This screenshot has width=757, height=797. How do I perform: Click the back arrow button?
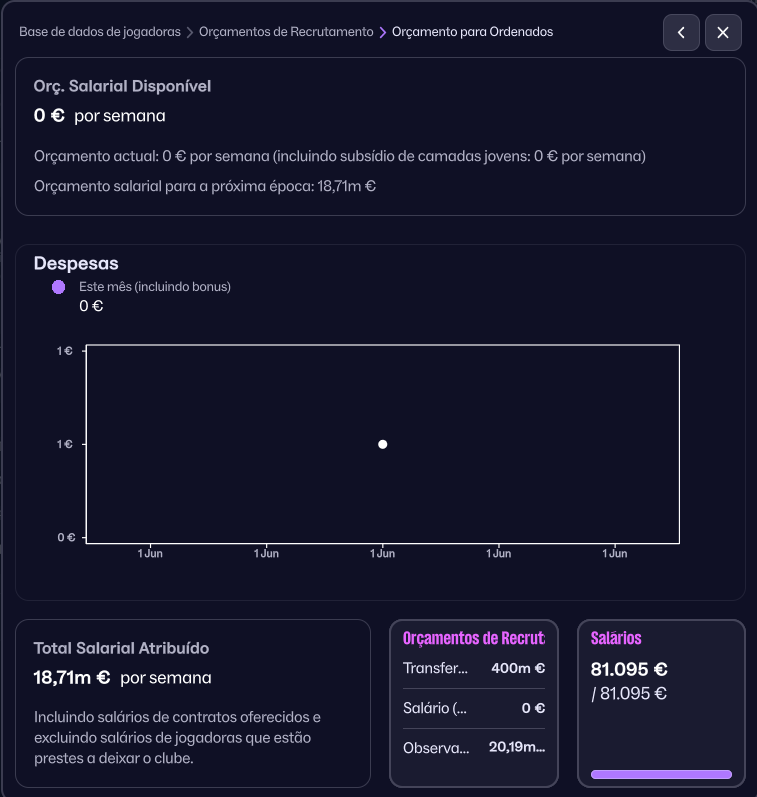click(x=681, y=33)
